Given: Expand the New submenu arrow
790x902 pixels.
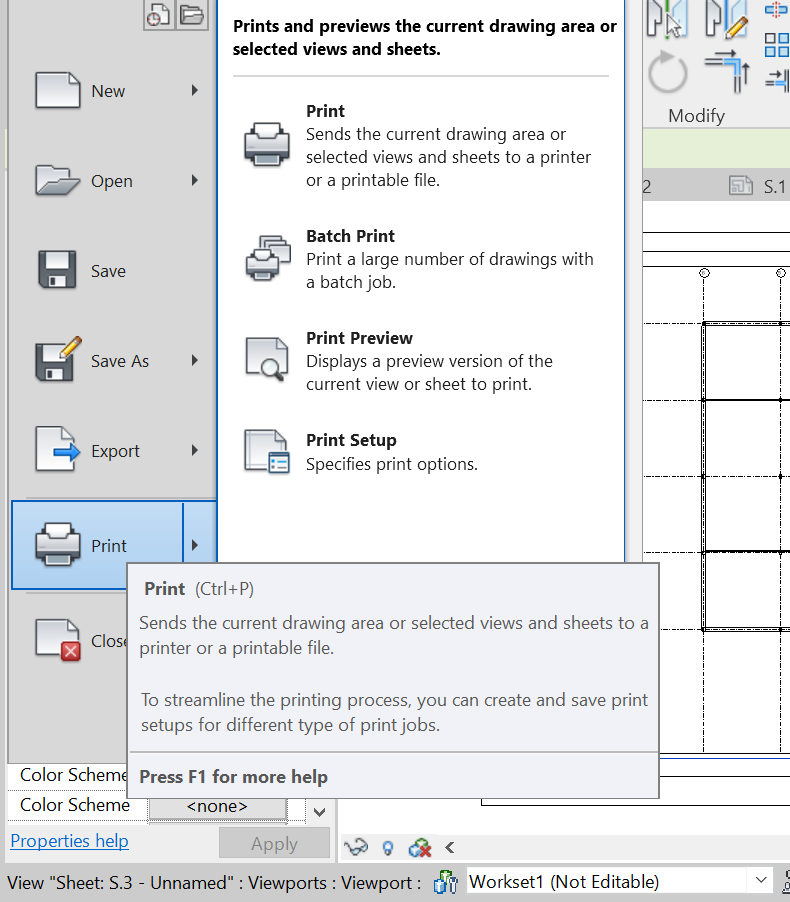Looking at the screenshot, I should (195, 91).
